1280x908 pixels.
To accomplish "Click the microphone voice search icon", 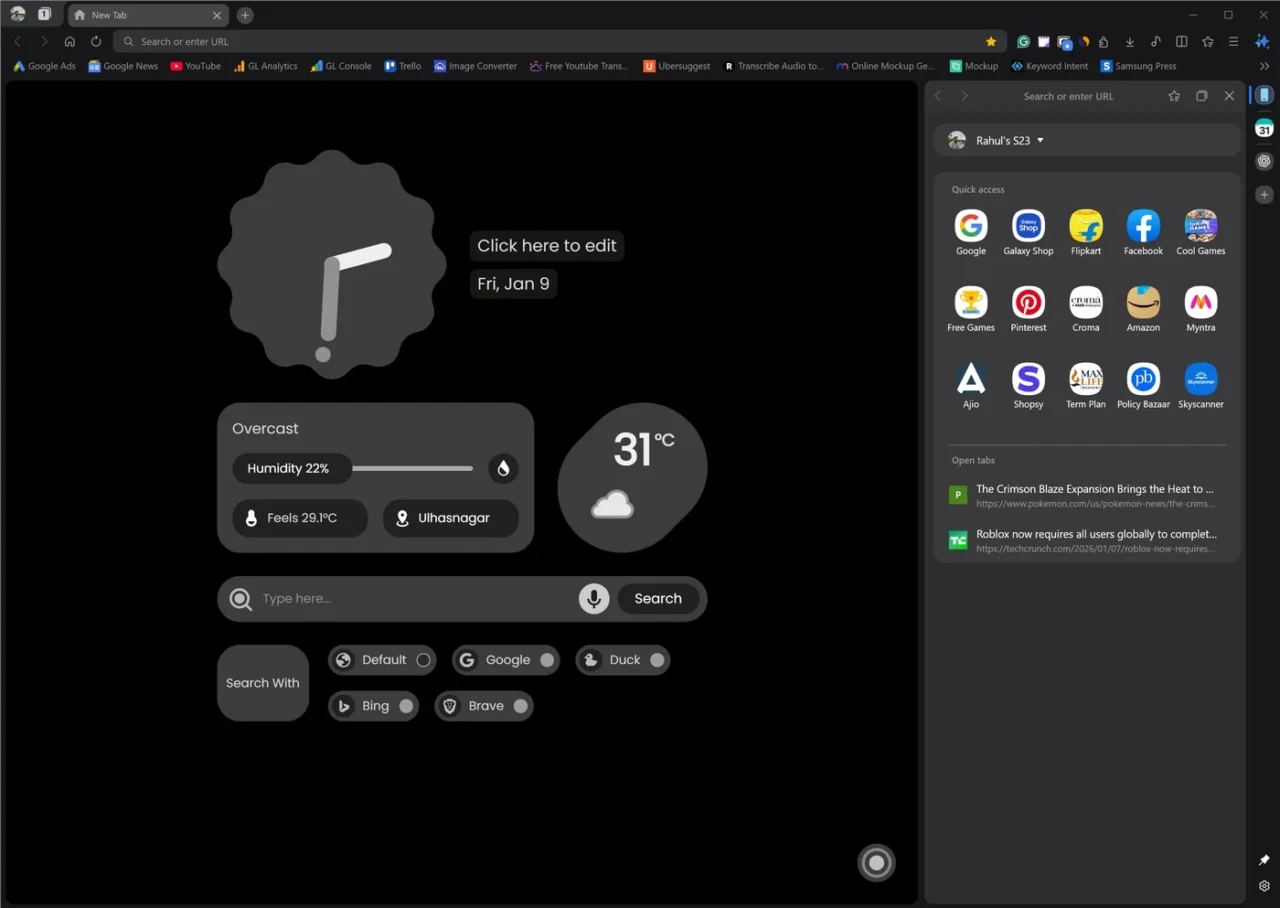I will [x=594, y=599].
